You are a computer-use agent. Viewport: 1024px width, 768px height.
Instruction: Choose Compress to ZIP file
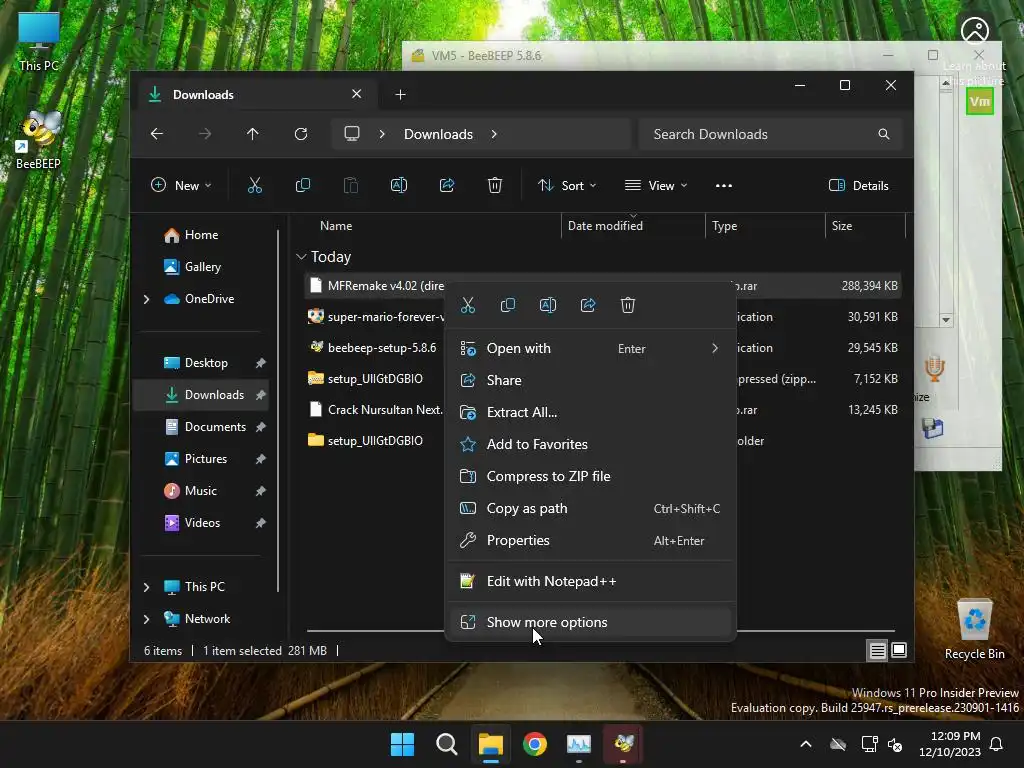pyautogui.click(x=590, y=476)
